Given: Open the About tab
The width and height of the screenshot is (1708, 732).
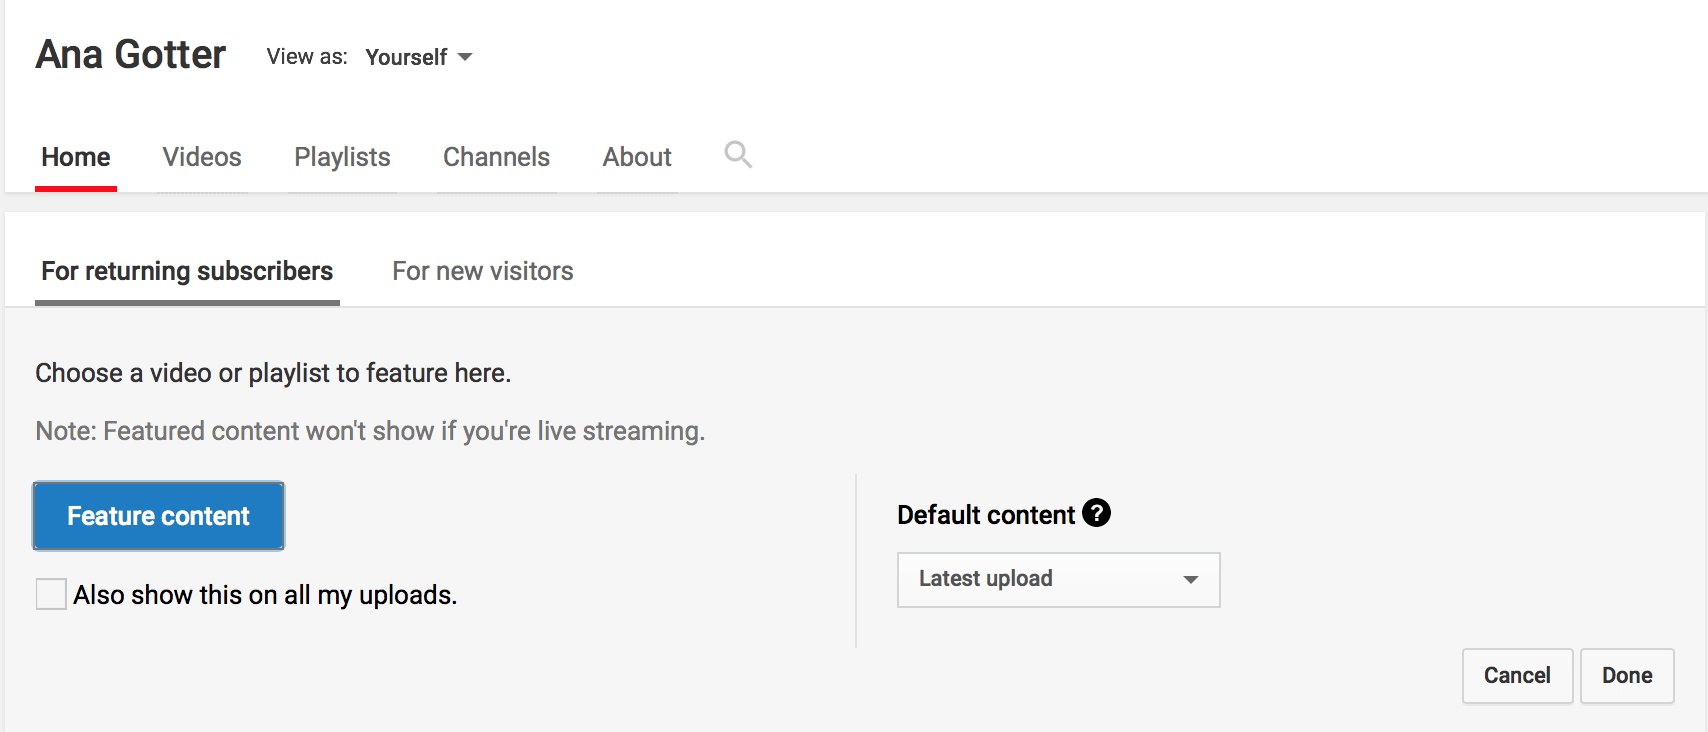Looking at the screenshot, I should (637, 157).
